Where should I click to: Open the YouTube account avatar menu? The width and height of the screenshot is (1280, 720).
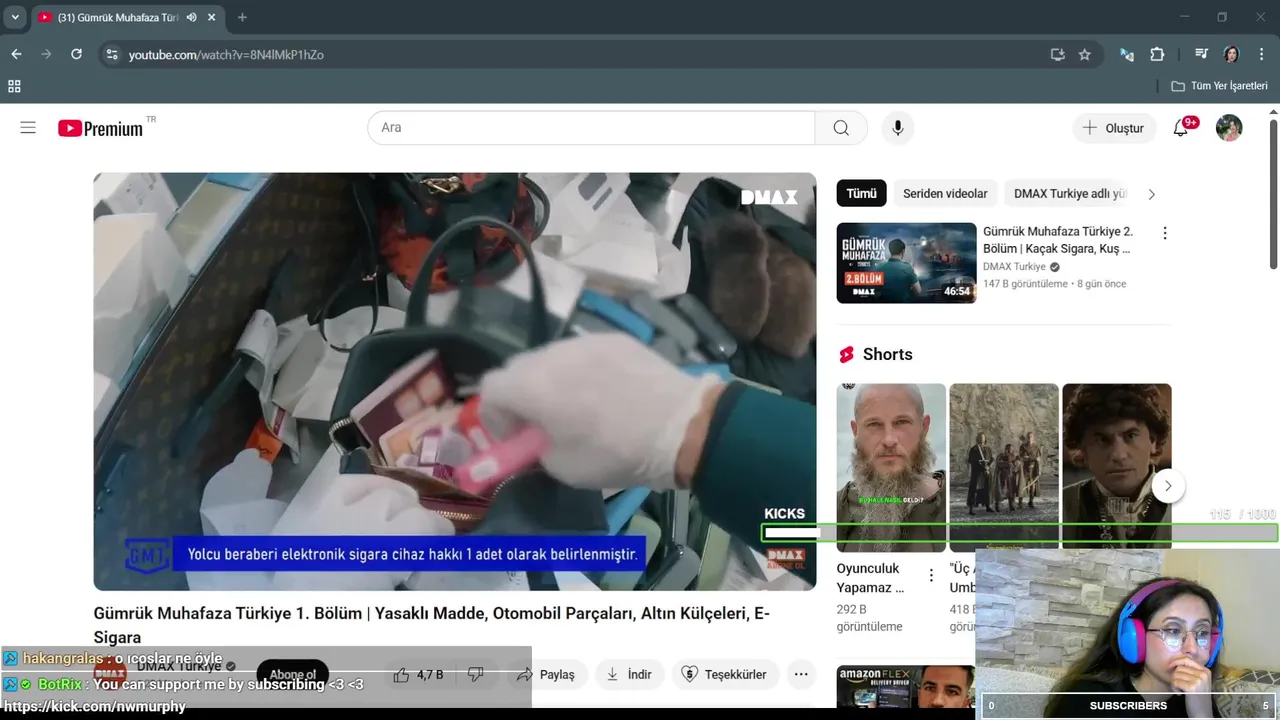coord(1229,128)
